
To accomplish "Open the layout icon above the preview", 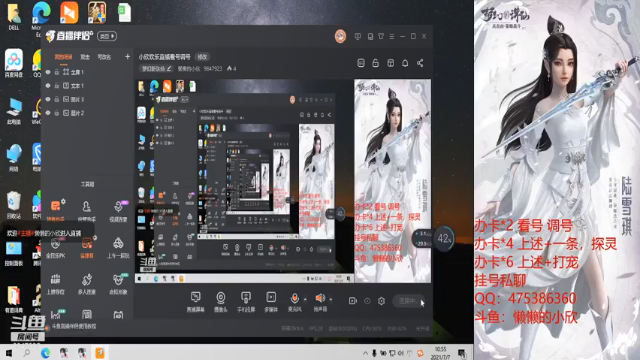I will (391, 63).
